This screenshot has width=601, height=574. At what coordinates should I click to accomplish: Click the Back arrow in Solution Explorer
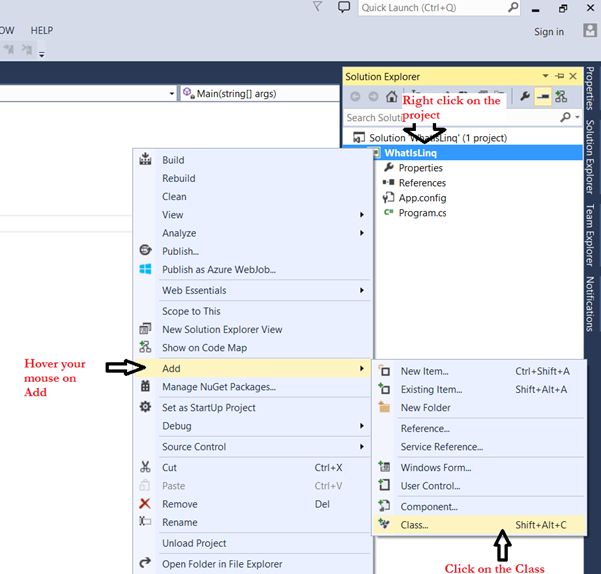(355, 97)
